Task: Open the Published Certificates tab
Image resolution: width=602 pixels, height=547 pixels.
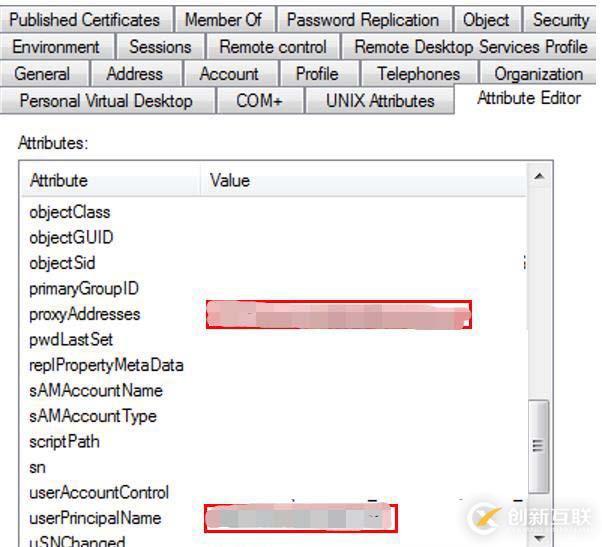Action: tap(85, 20)
